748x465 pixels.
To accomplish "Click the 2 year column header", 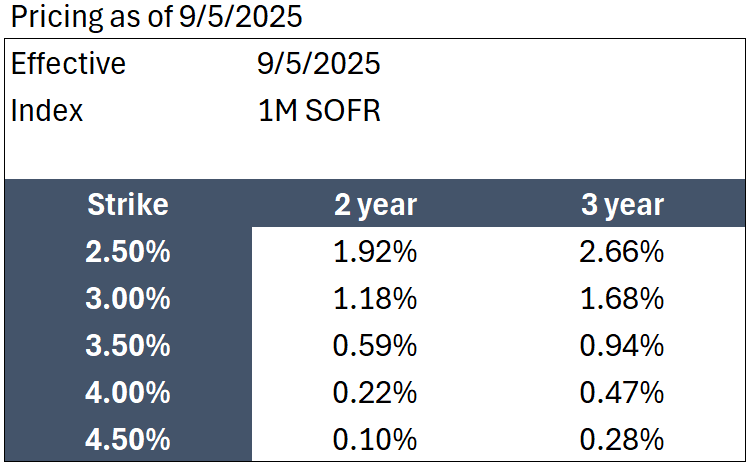I will tap(375, 205).
